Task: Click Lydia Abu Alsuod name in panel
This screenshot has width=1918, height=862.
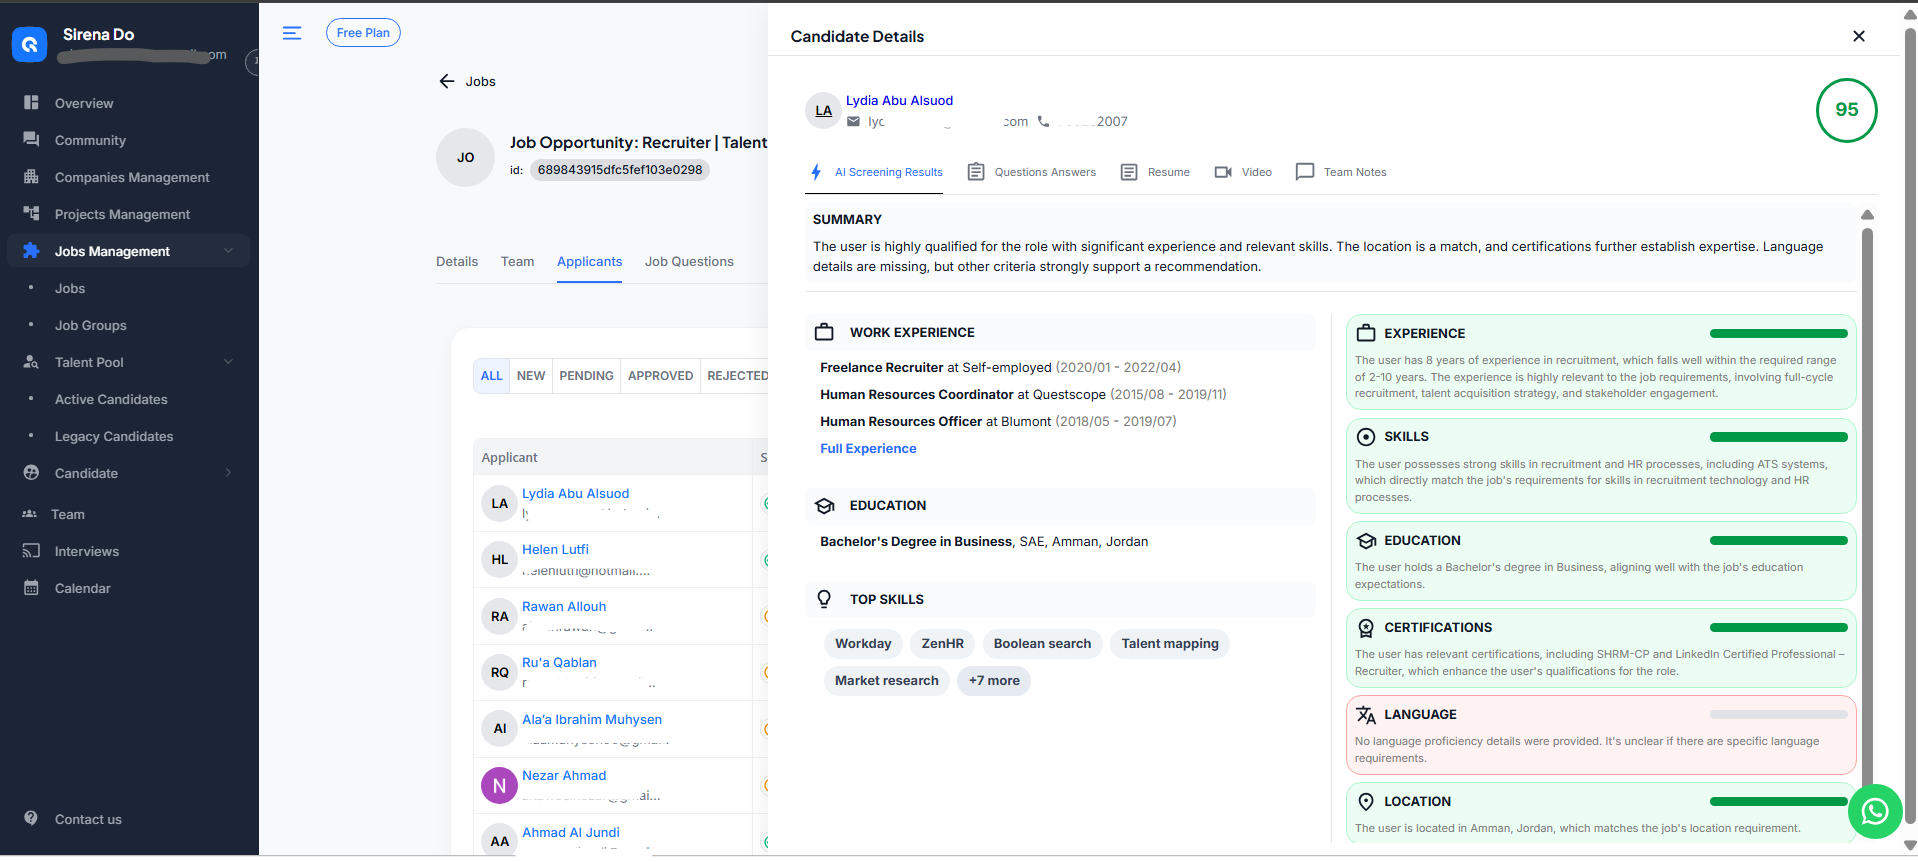Action: click(x=899, y=100)
